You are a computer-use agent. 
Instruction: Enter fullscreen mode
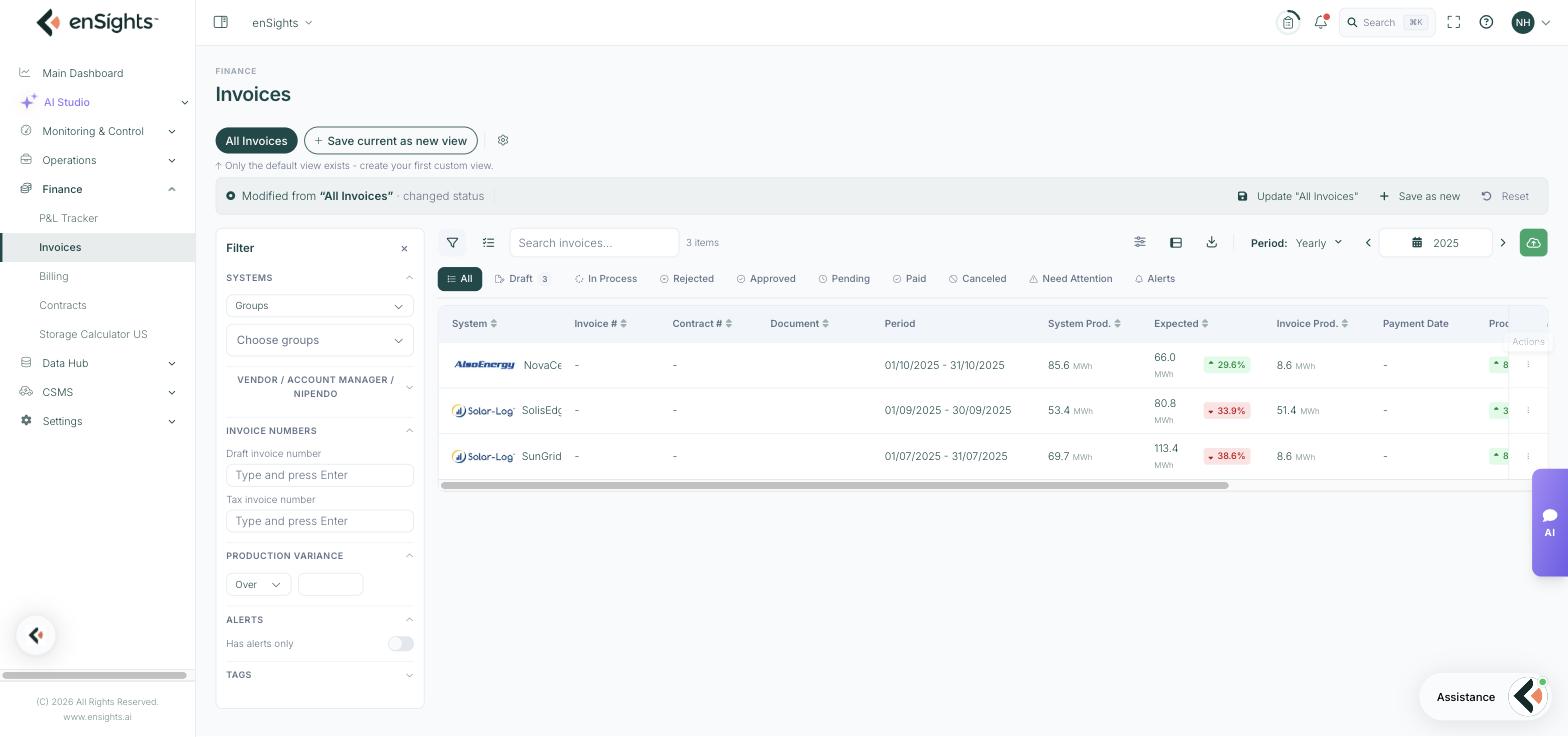coord(1454,22)
